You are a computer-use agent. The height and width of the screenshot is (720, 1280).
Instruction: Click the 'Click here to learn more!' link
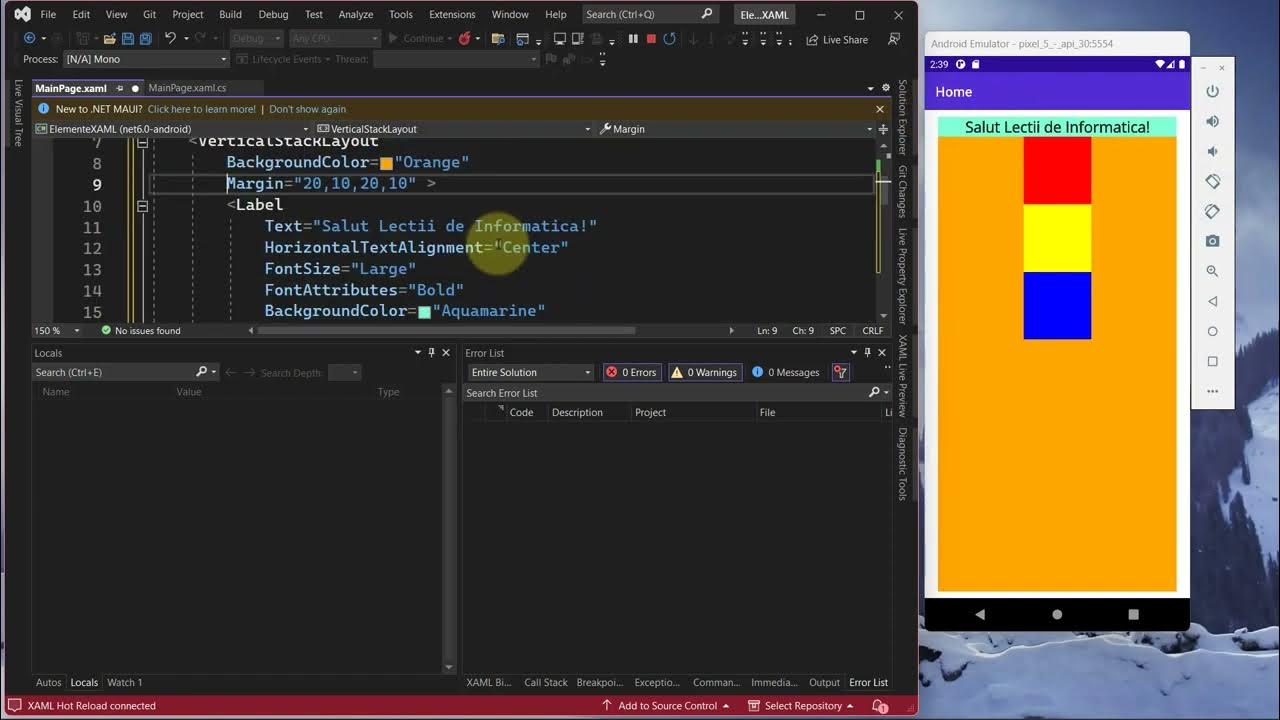202,109
